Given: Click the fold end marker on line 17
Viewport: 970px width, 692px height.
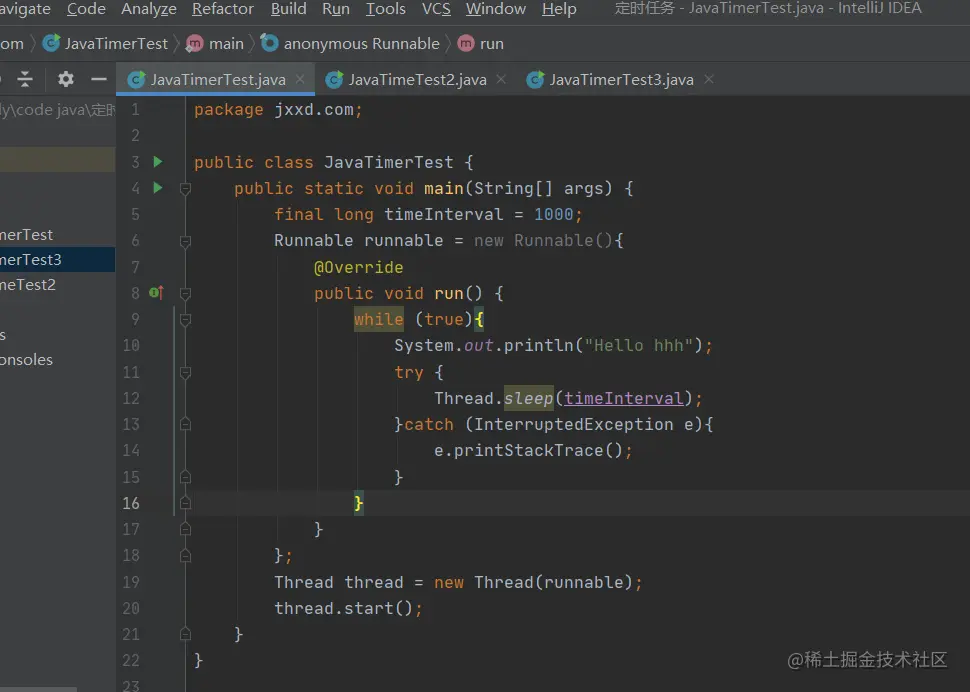Looking at the screenshot, I should (x=185, y=529).
